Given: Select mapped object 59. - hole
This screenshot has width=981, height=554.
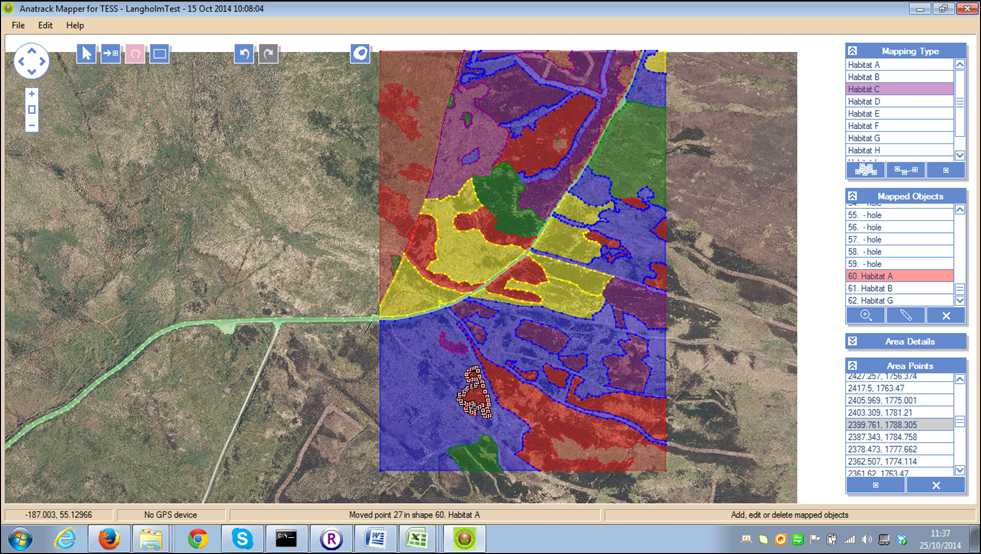Looking at the screenshot, I should (900, 264).
